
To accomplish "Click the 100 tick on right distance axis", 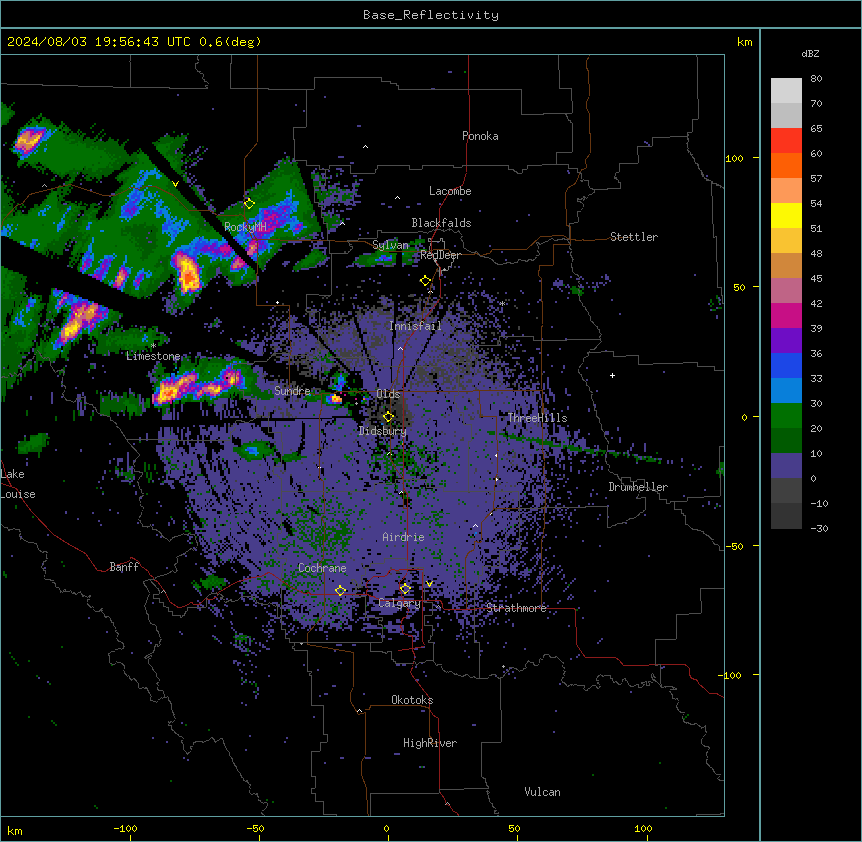I will (x=734, y=158).
